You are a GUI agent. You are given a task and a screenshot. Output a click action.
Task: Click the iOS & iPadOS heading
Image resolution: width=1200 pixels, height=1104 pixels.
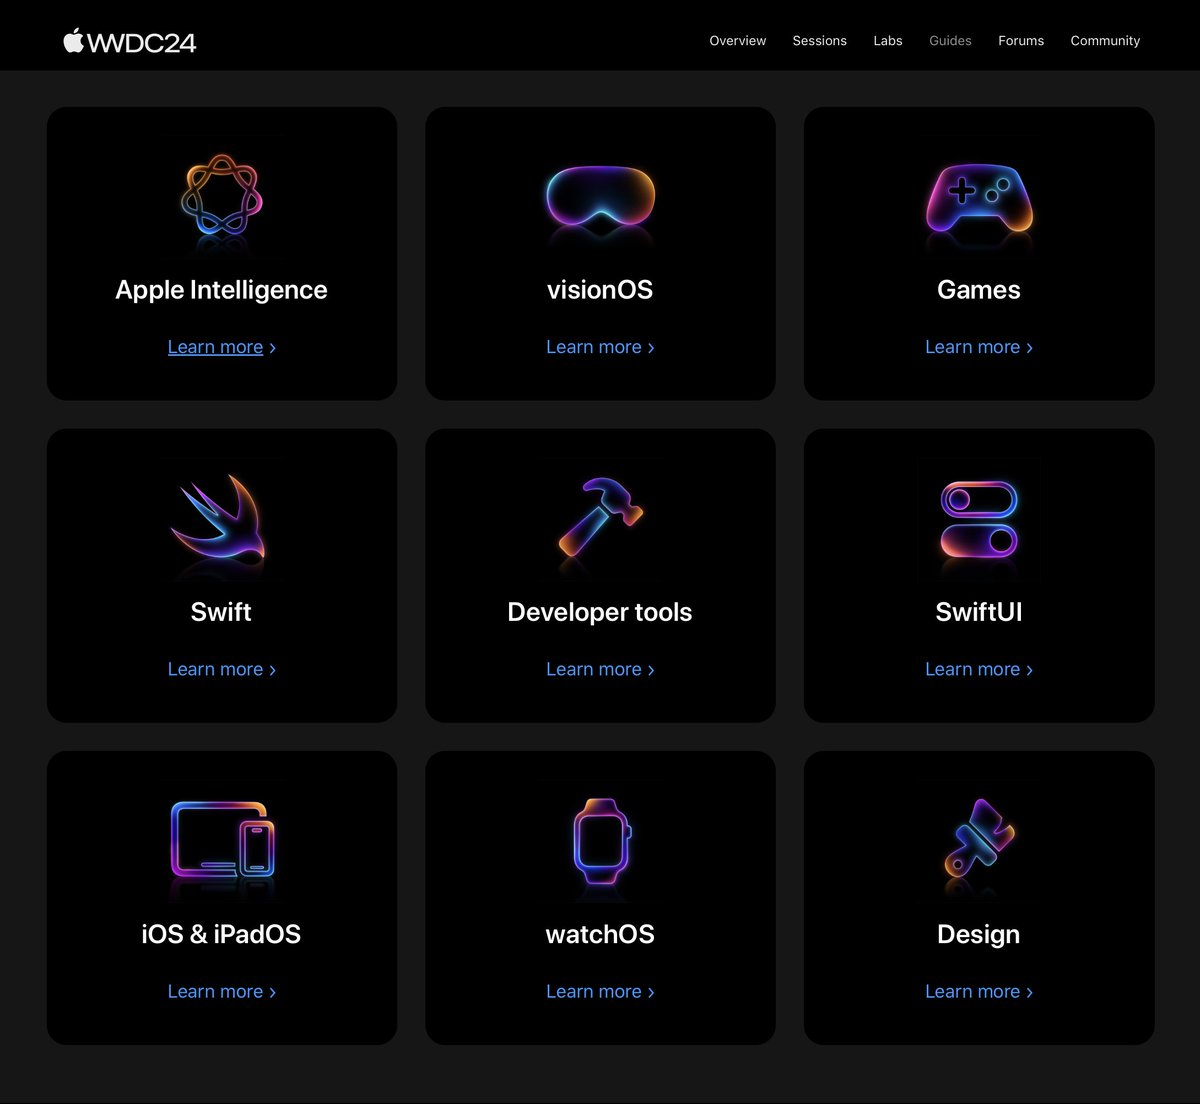coord(221,934)
